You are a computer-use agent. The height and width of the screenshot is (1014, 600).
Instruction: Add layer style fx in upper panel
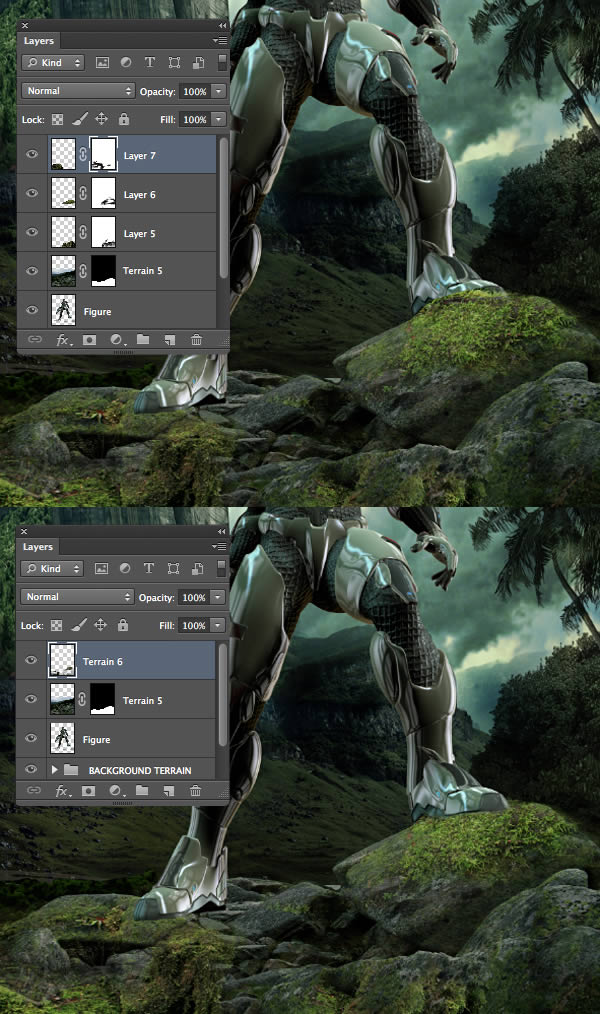pos(63,340)
